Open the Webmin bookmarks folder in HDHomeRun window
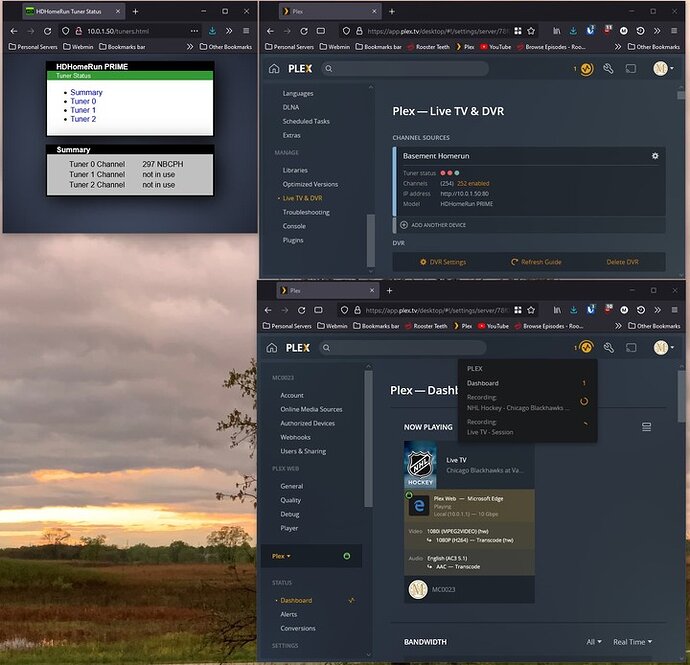690x665 pixels. point(78,47)
